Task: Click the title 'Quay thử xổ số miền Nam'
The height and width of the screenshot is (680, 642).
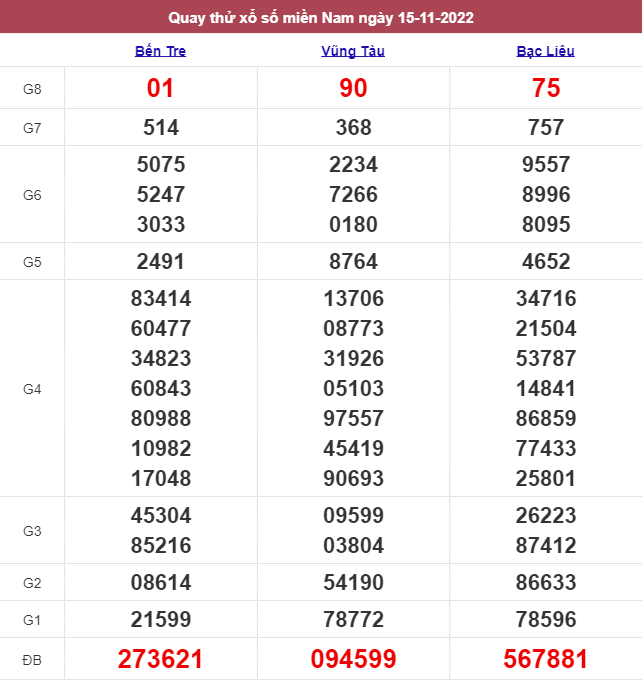Action: coord(321,17)
